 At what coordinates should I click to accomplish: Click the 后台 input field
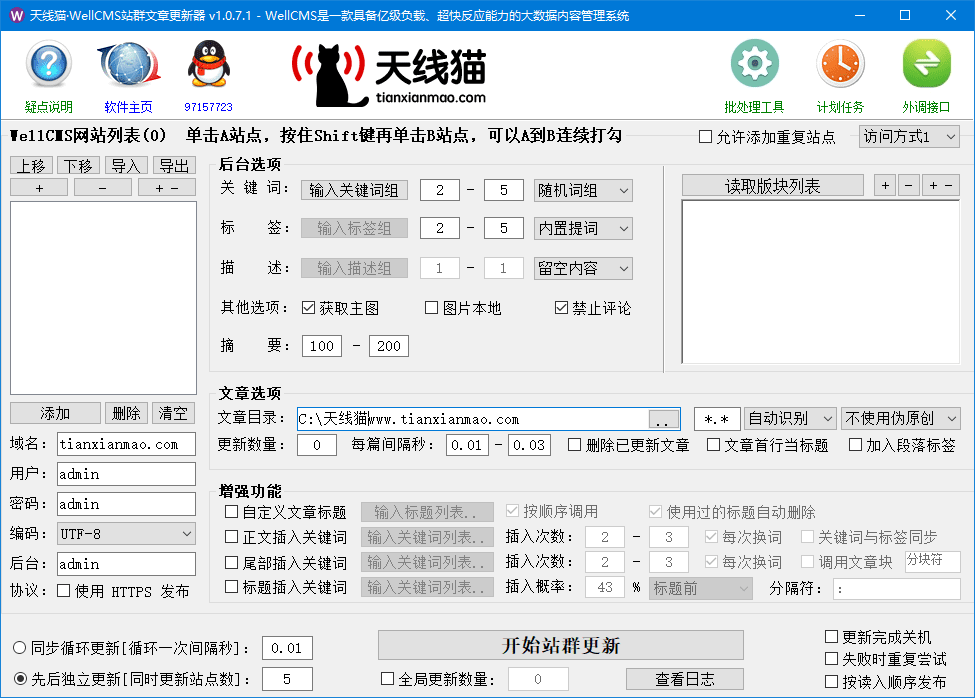tap(126, 564)
